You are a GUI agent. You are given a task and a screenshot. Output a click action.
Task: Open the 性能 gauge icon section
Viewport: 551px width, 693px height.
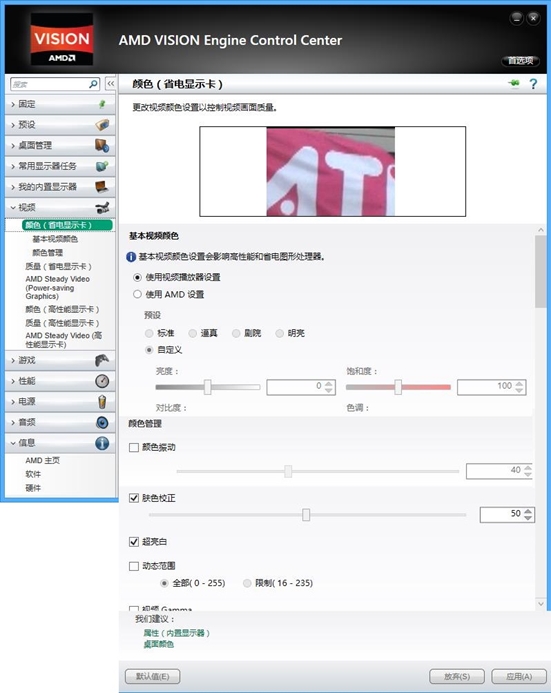[x=102, y=381]
